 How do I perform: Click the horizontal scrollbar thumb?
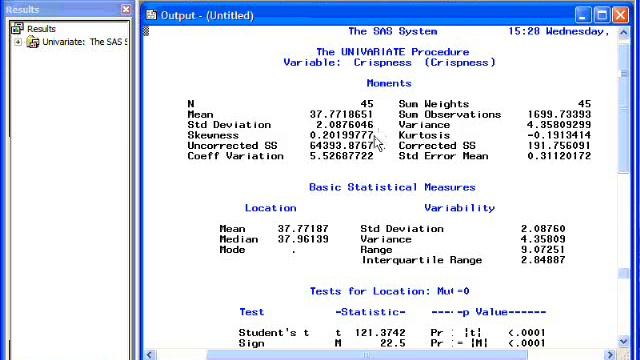pos(367,355)
